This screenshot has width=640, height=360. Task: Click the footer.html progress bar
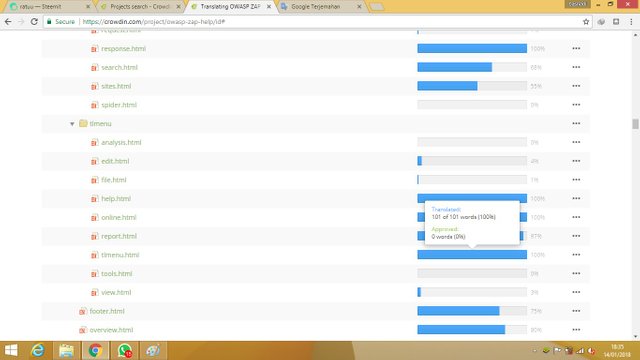(x=472, y=311)
